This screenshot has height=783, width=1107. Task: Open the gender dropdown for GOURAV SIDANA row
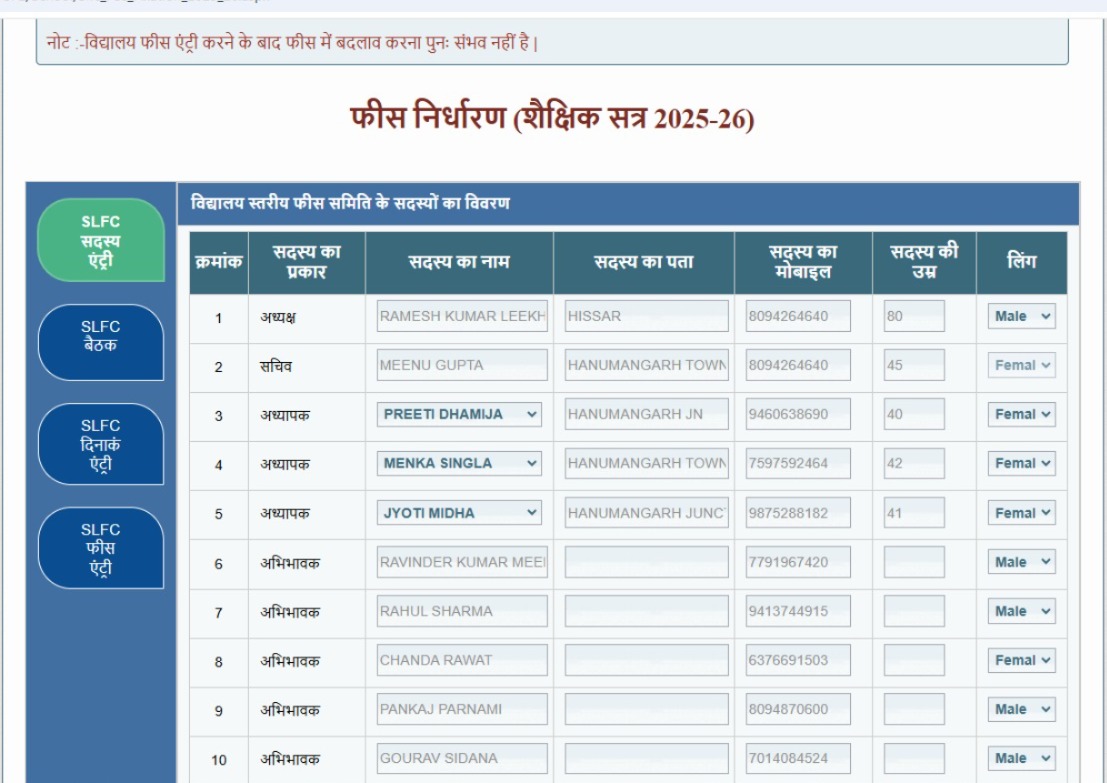tap(1022, 758)
